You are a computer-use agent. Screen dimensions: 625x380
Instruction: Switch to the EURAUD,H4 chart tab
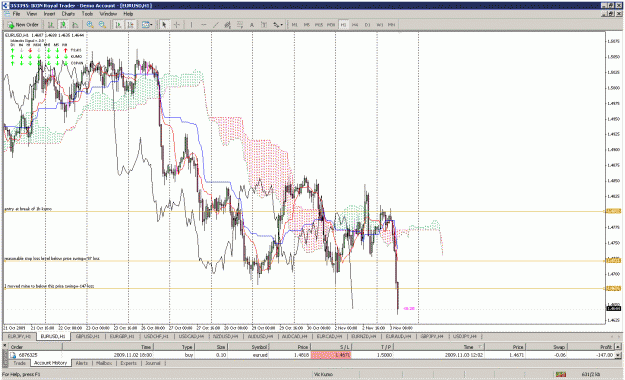point(398,337)
